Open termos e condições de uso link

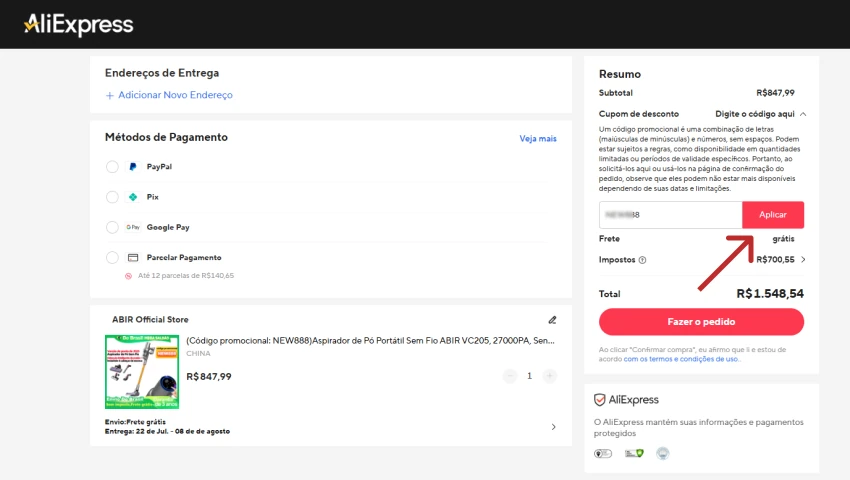point(681,359)
